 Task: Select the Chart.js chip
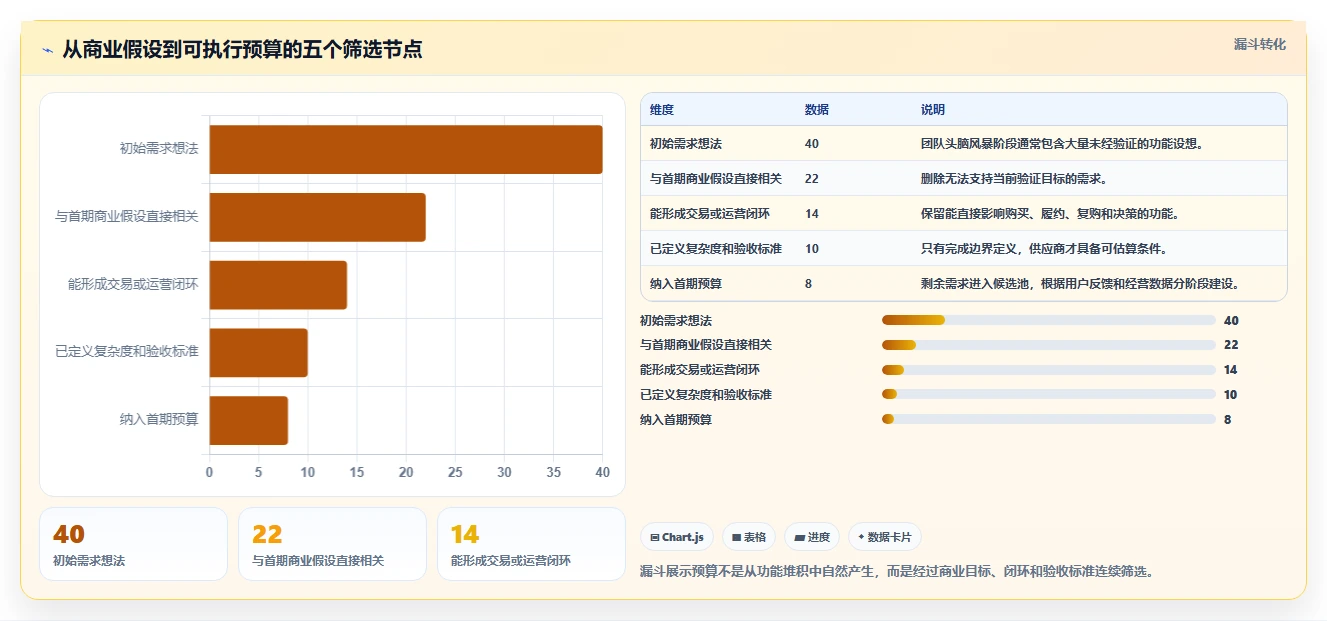coord(677,537)
